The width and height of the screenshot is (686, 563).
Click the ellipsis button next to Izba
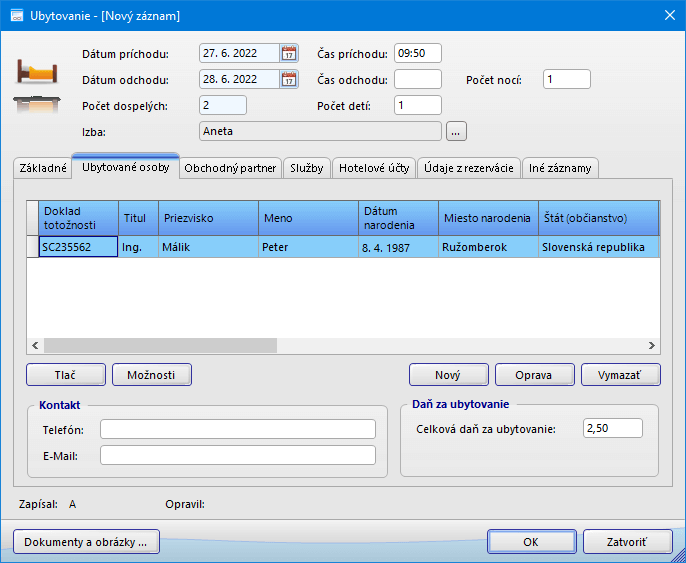point(456,131)
